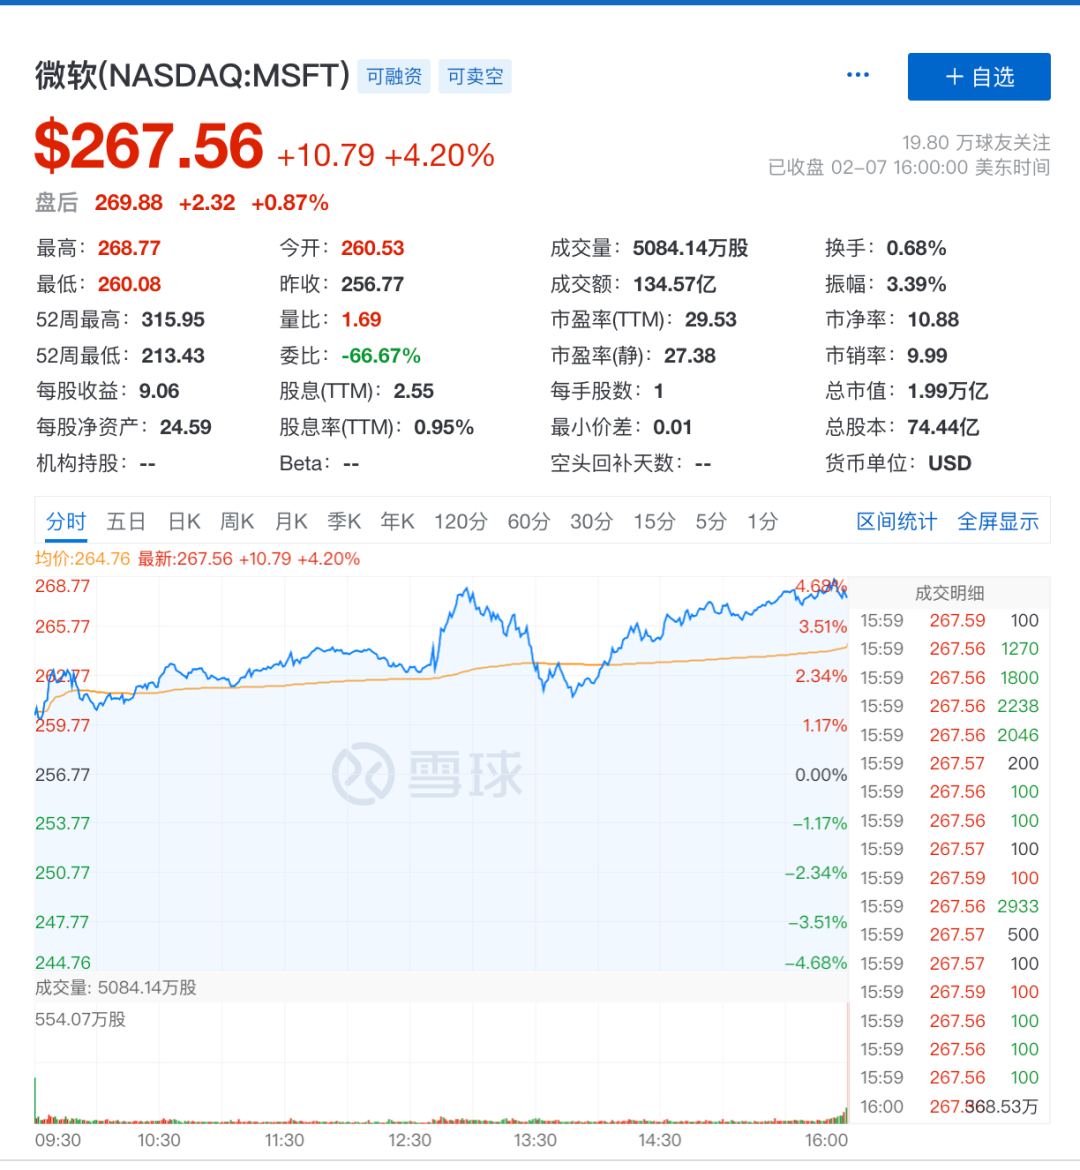Select the 季K chart tab
The width and height of the screenshot is (1080, 1170).
click(344, 521)
